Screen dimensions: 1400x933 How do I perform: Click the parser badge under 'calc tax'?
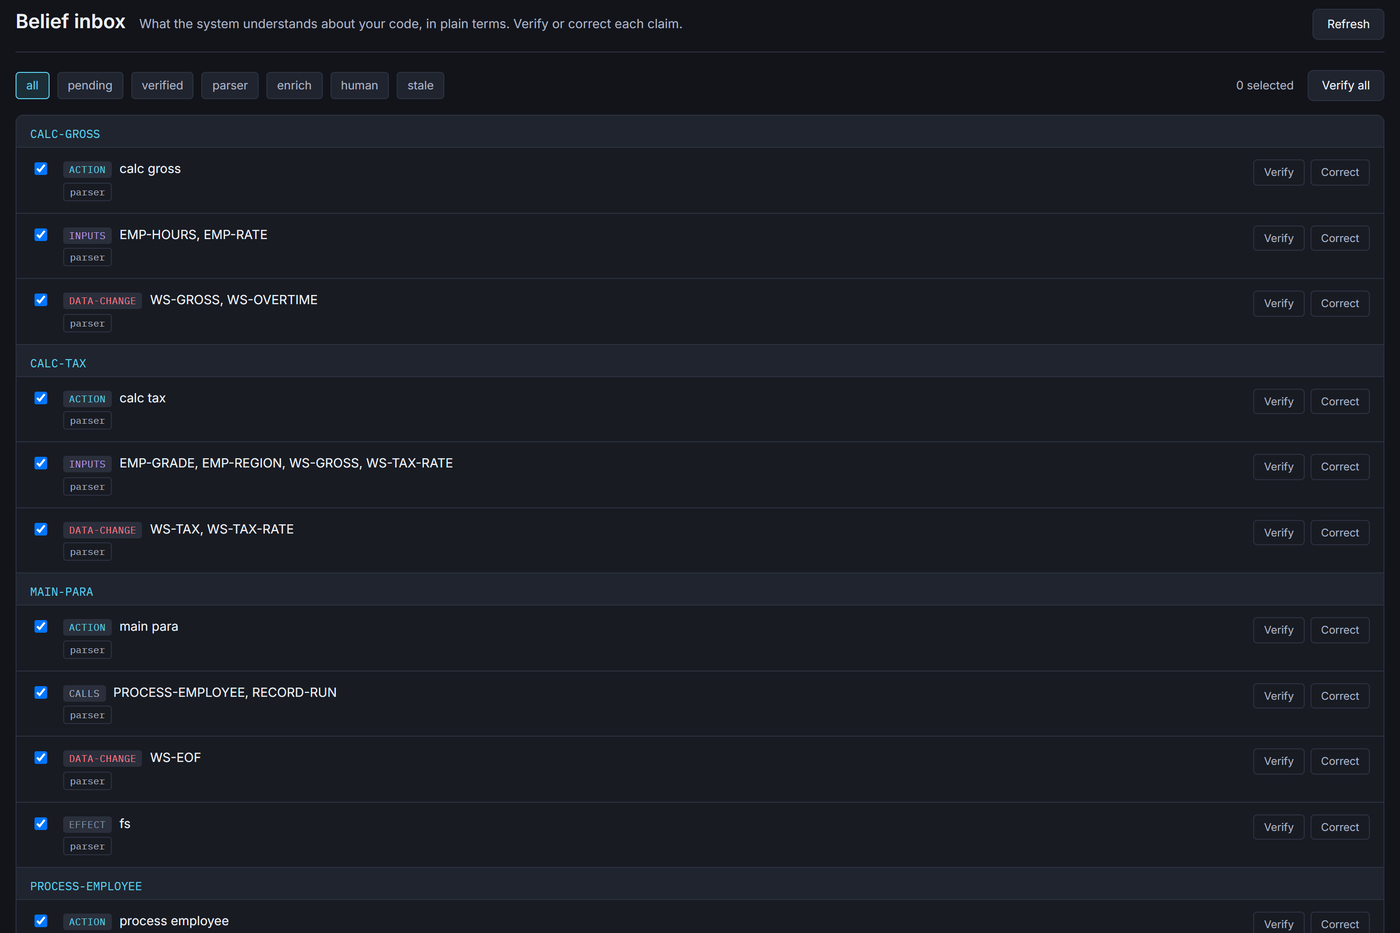[87, 421]
